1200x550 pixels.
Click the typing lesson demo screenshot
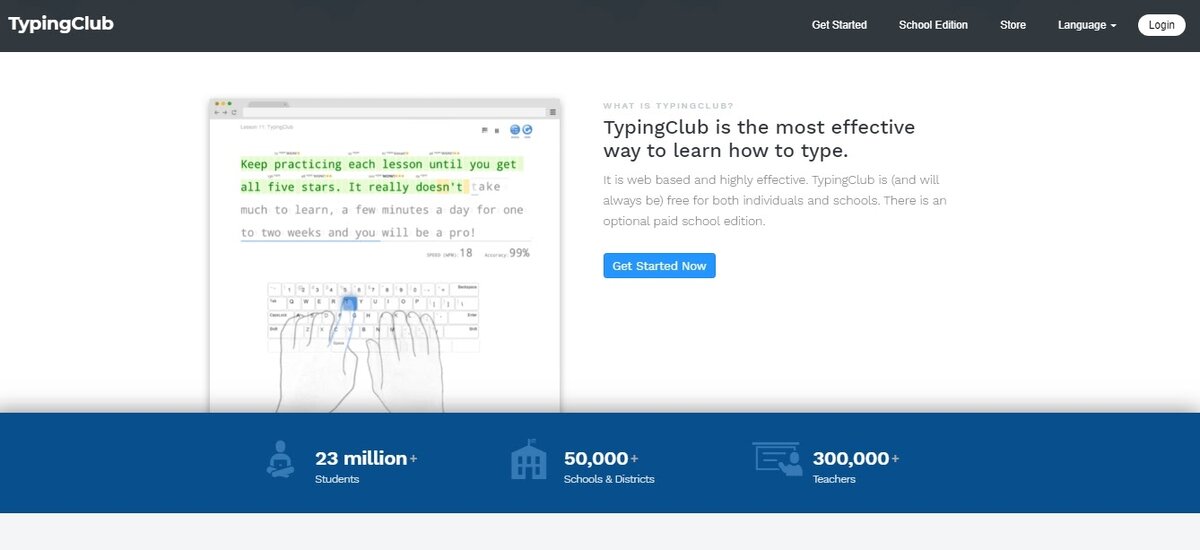click(x=385, y=255)
